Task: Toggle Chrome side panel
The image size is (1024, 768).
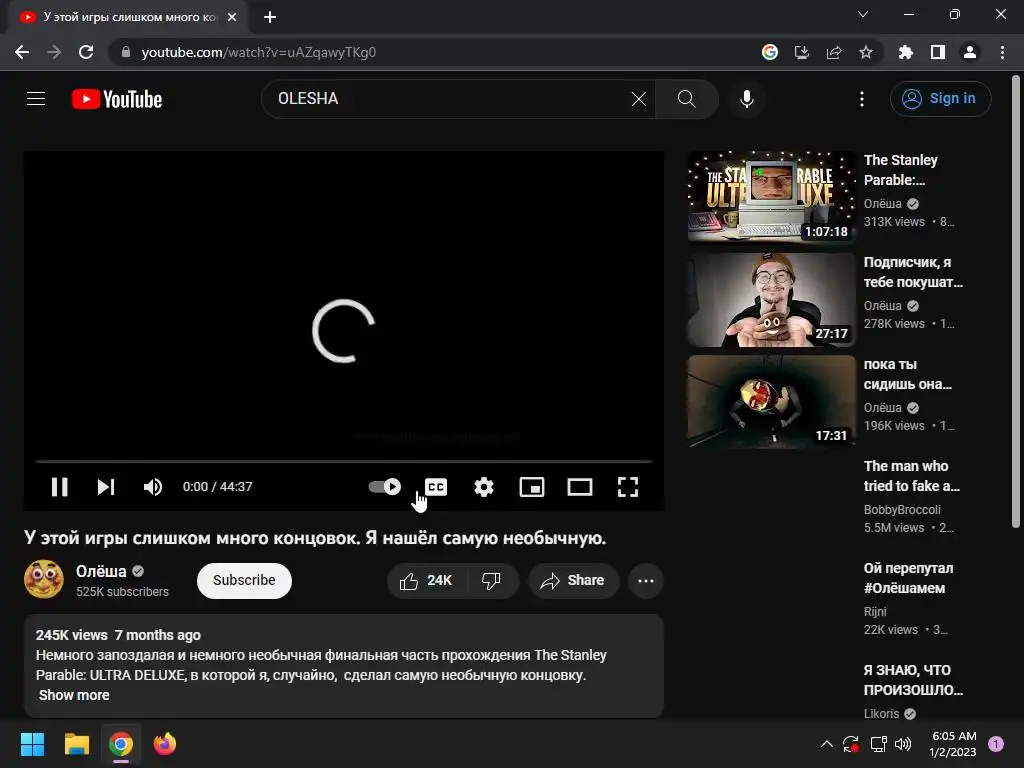Action: click(938, 52)
